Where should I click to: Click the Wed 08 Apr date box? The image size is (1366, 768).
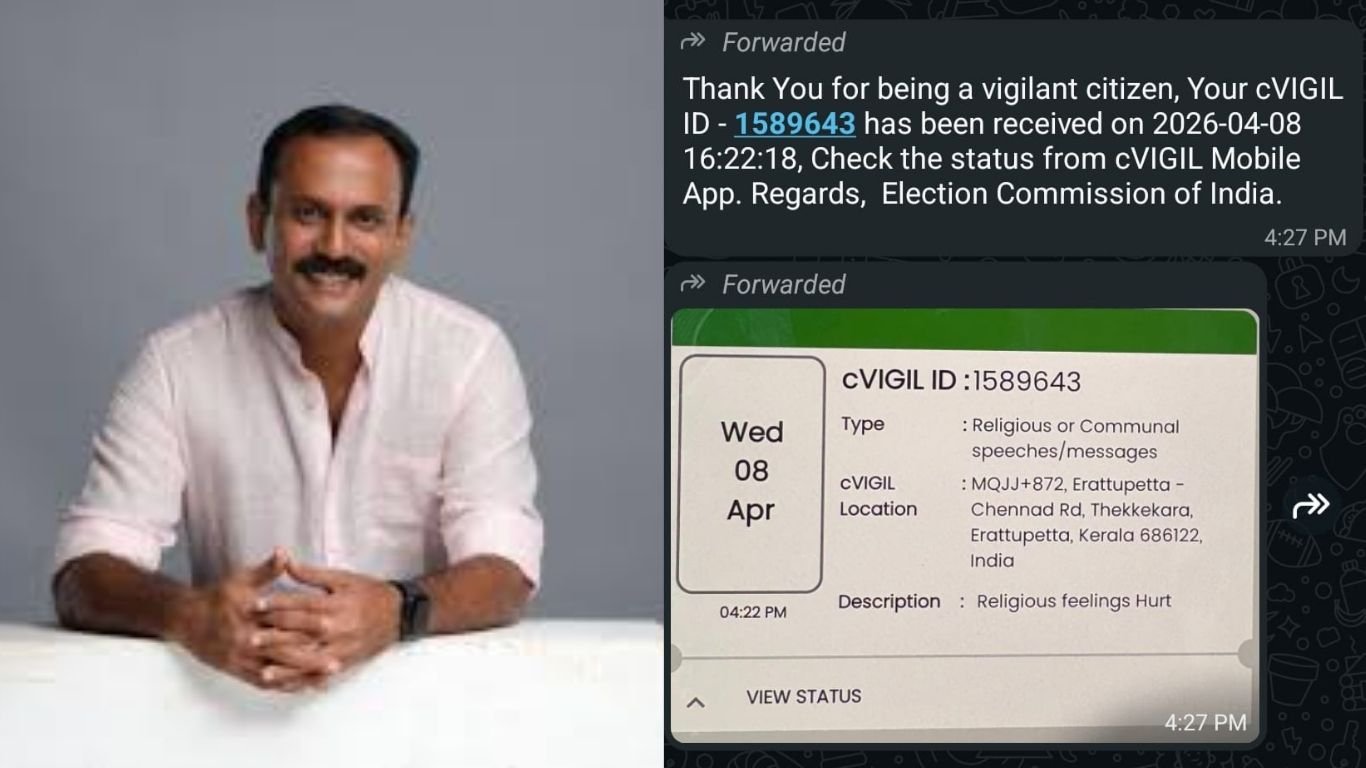(751, 473)
